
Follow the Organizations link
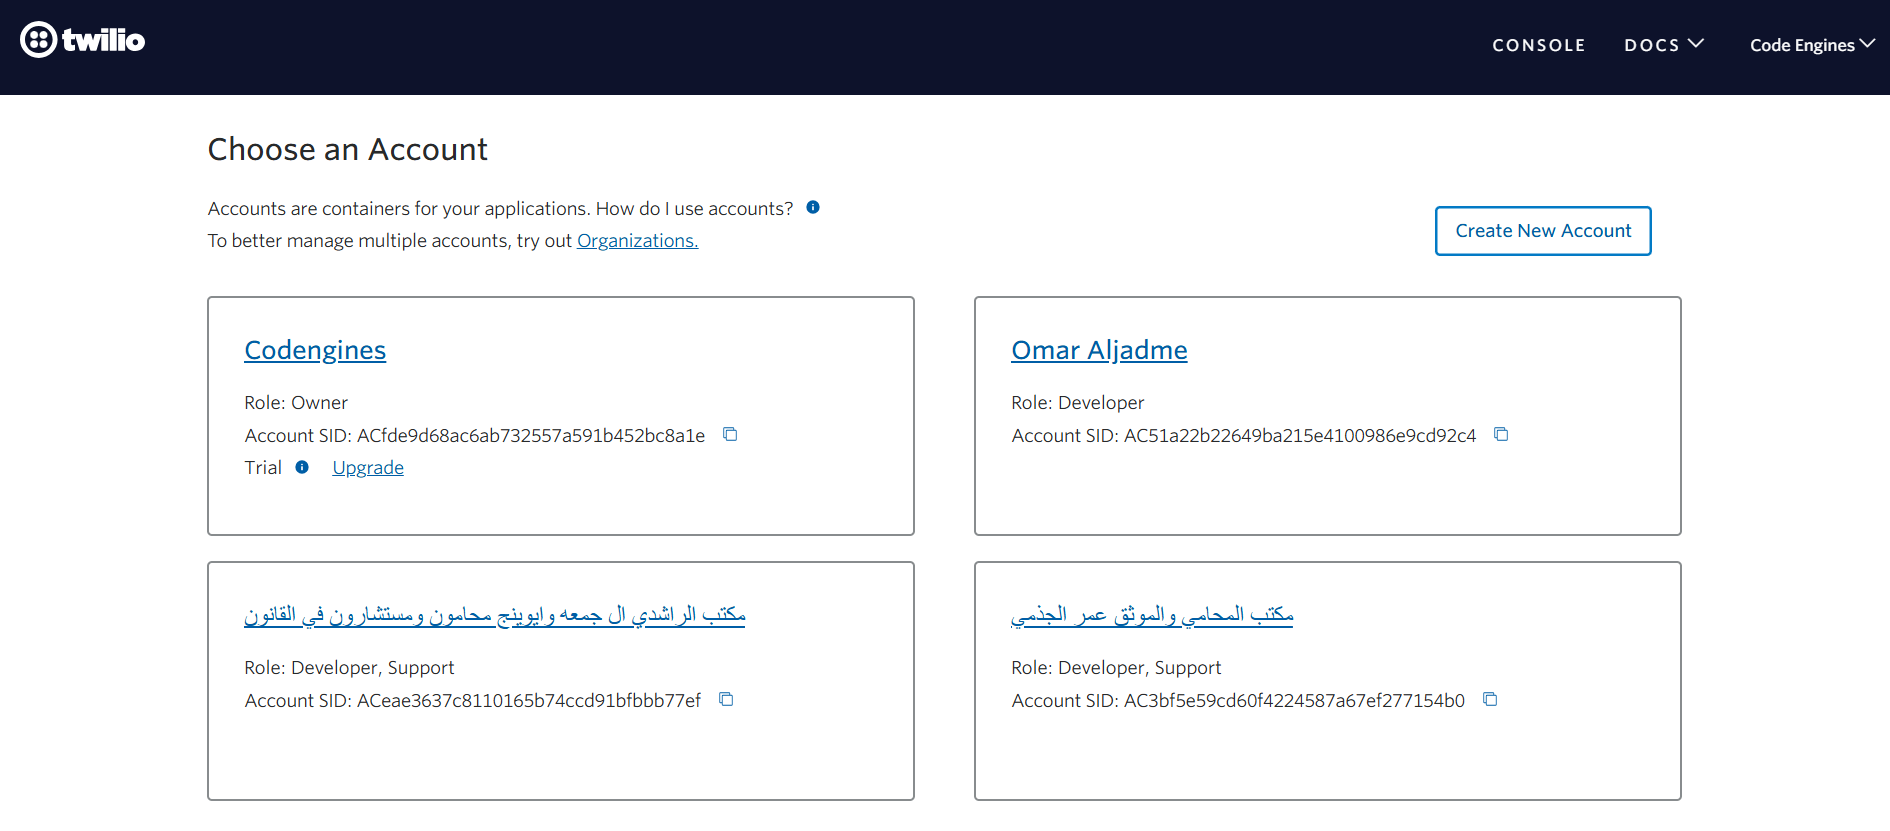point(638,241)
